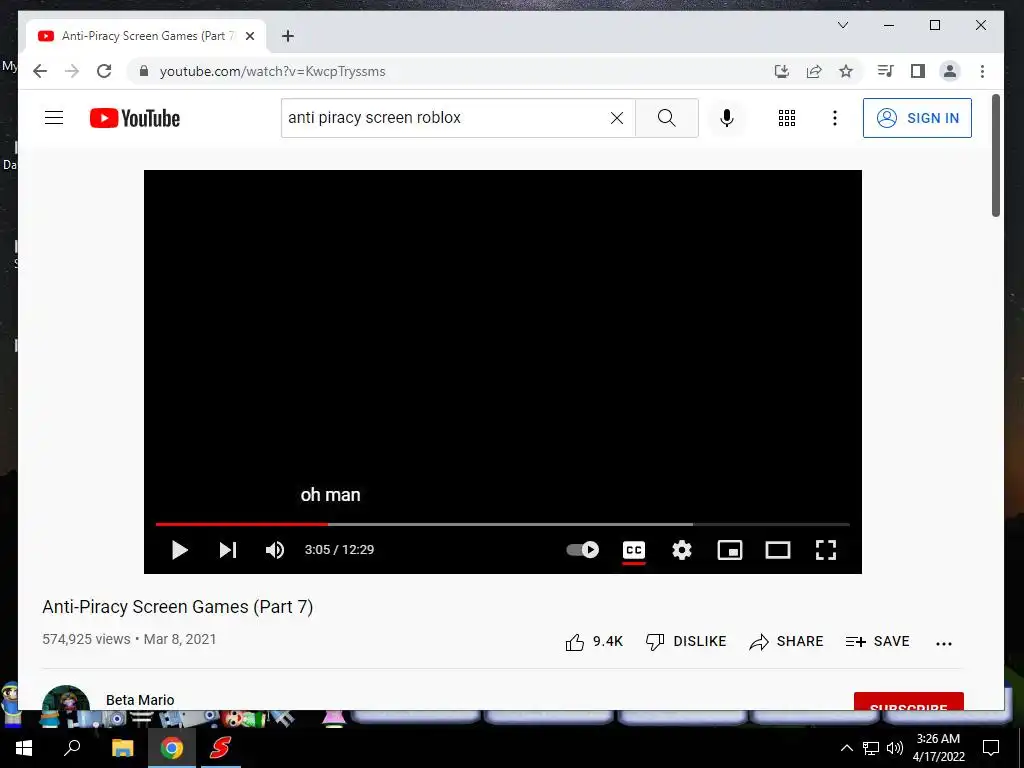1024x768 pixels.
Task: Enable miniplayer mode
Action: 729,550
